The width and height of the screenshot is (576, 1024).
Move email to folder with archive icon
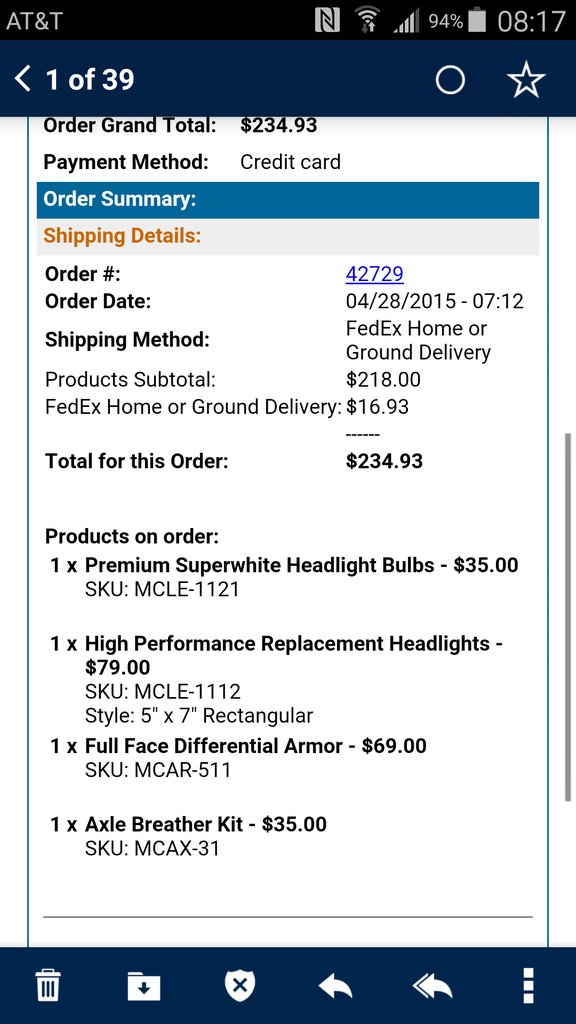click(144, 985)
